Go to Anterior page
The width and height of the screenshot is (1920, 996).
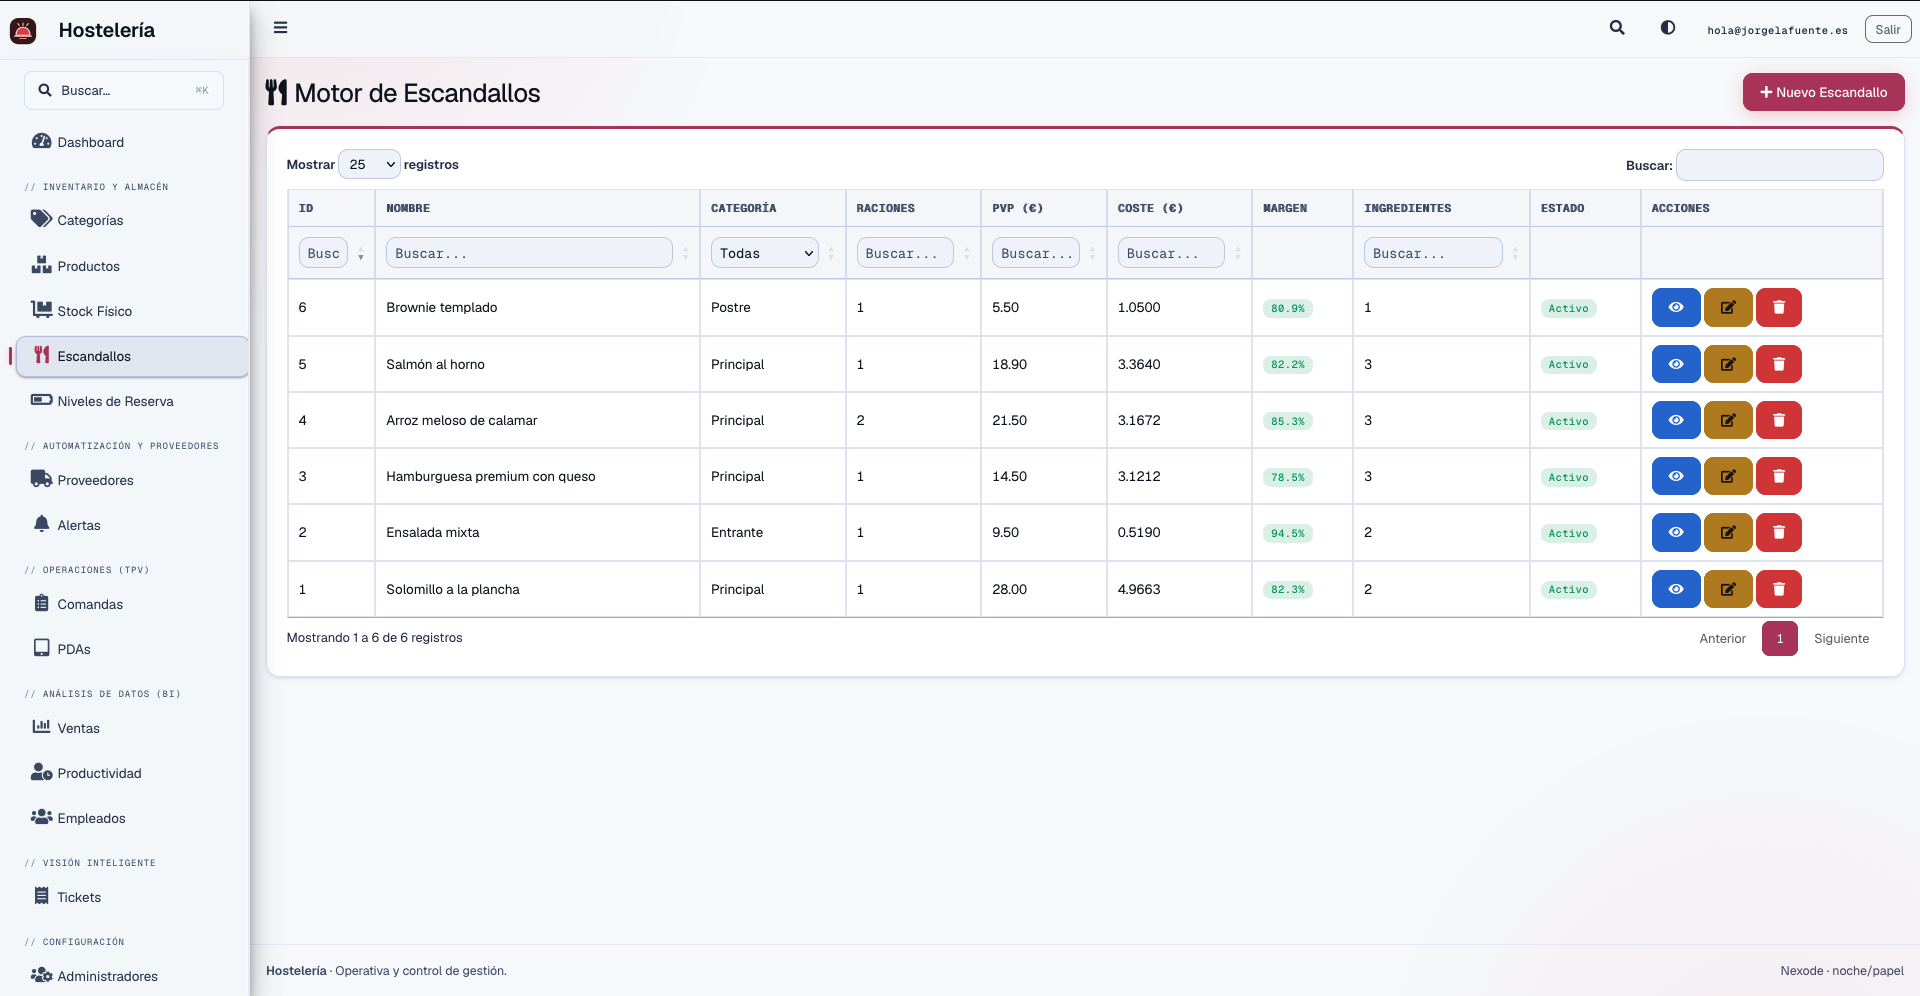(x=1722, y=638)
